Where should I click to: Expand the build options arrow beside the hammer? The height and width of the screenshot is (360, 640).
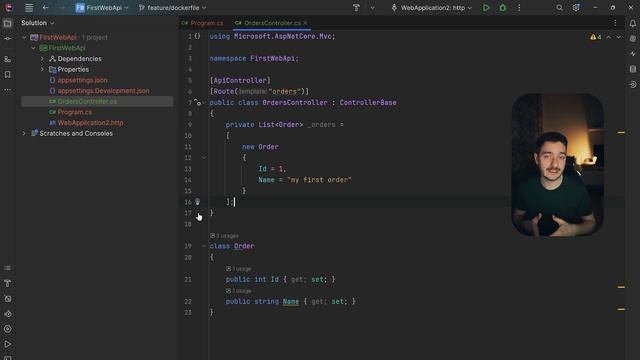coord(372,8)
